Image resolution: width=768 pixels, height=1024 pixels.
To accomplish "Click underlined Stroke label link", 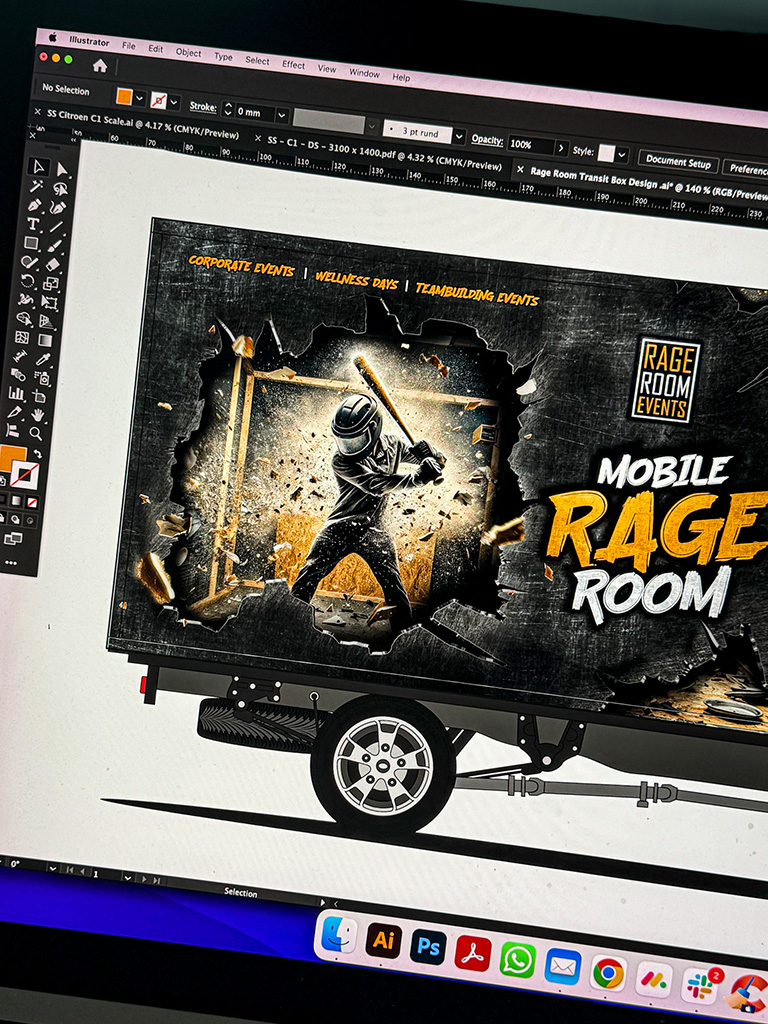I will coord(202,106).
